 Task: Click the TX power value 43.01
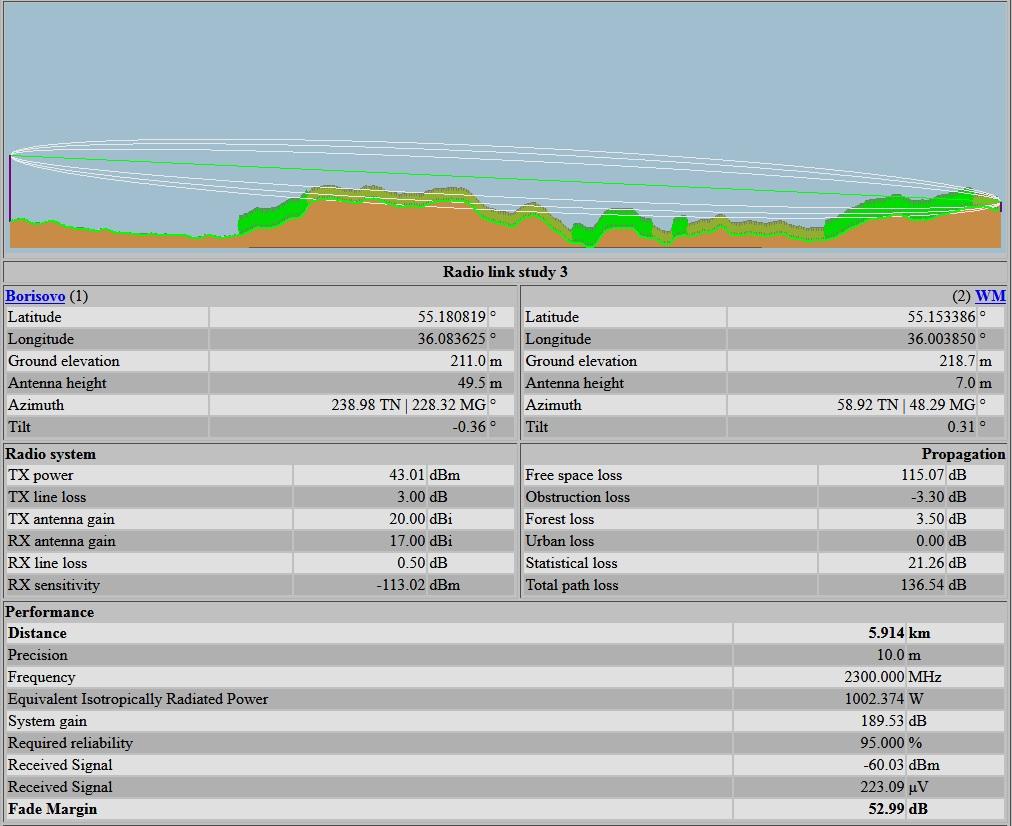tap(407, 475)
